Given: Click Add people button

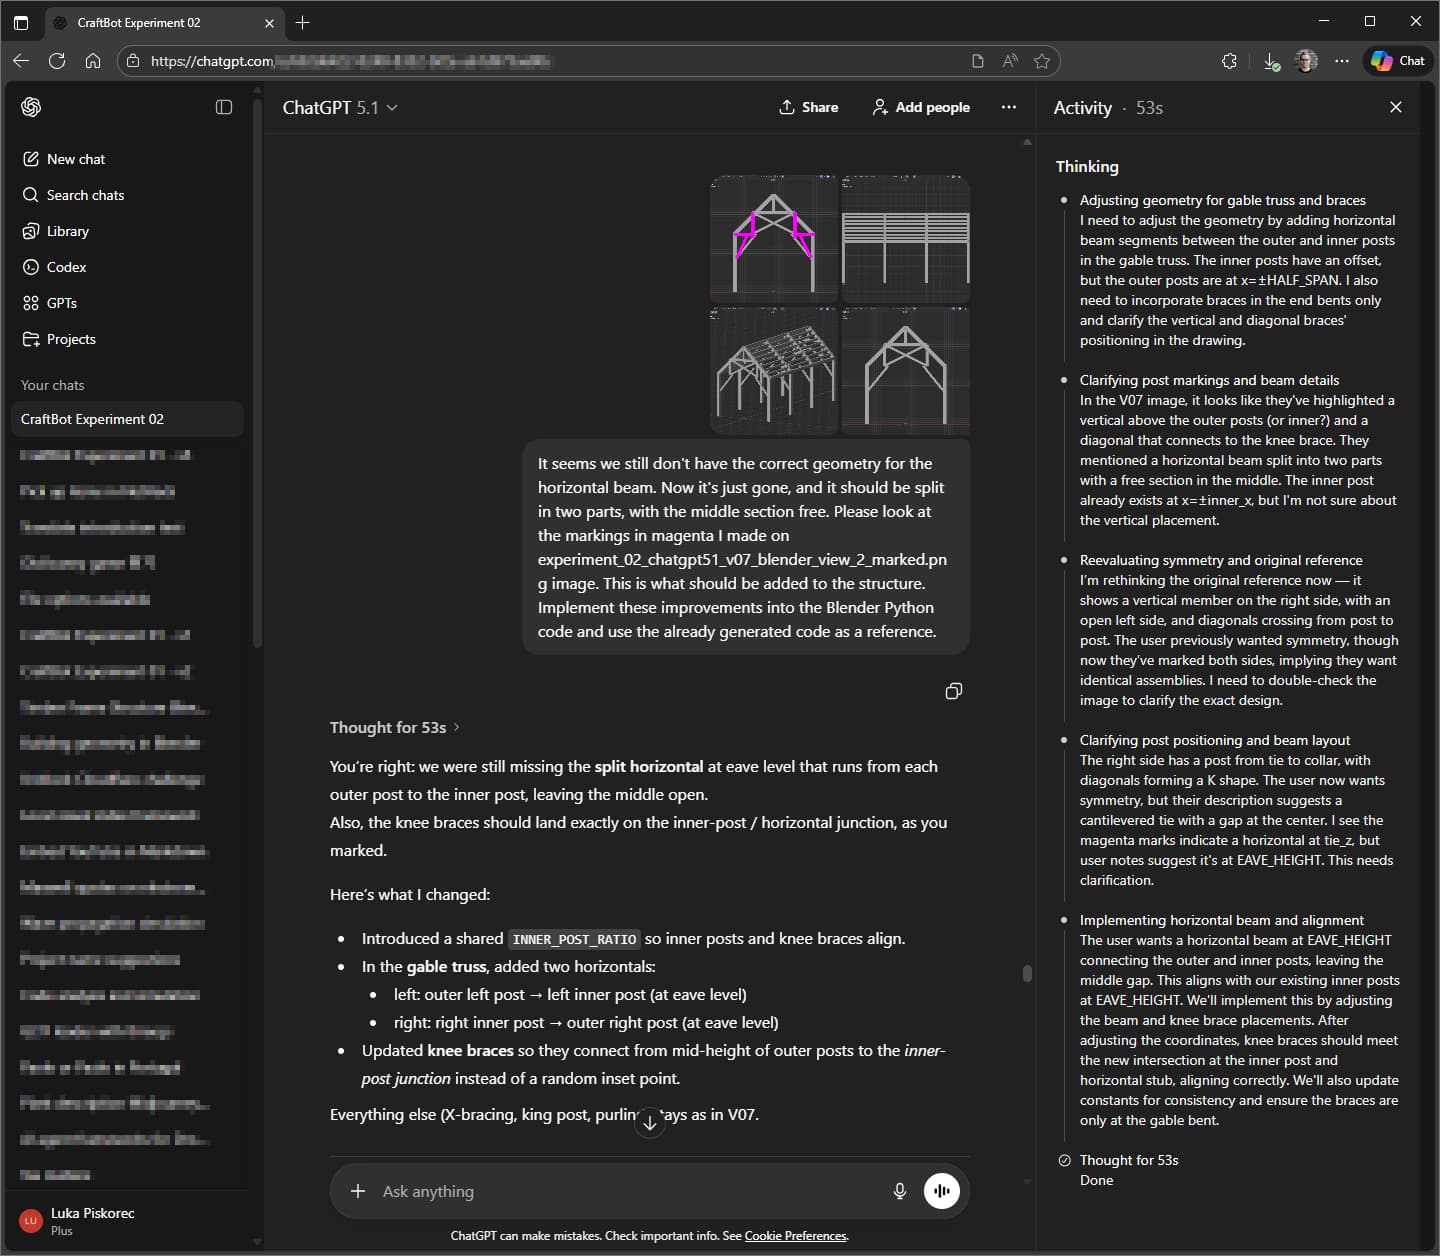Looking at the screenshot, I should point(921,107).
